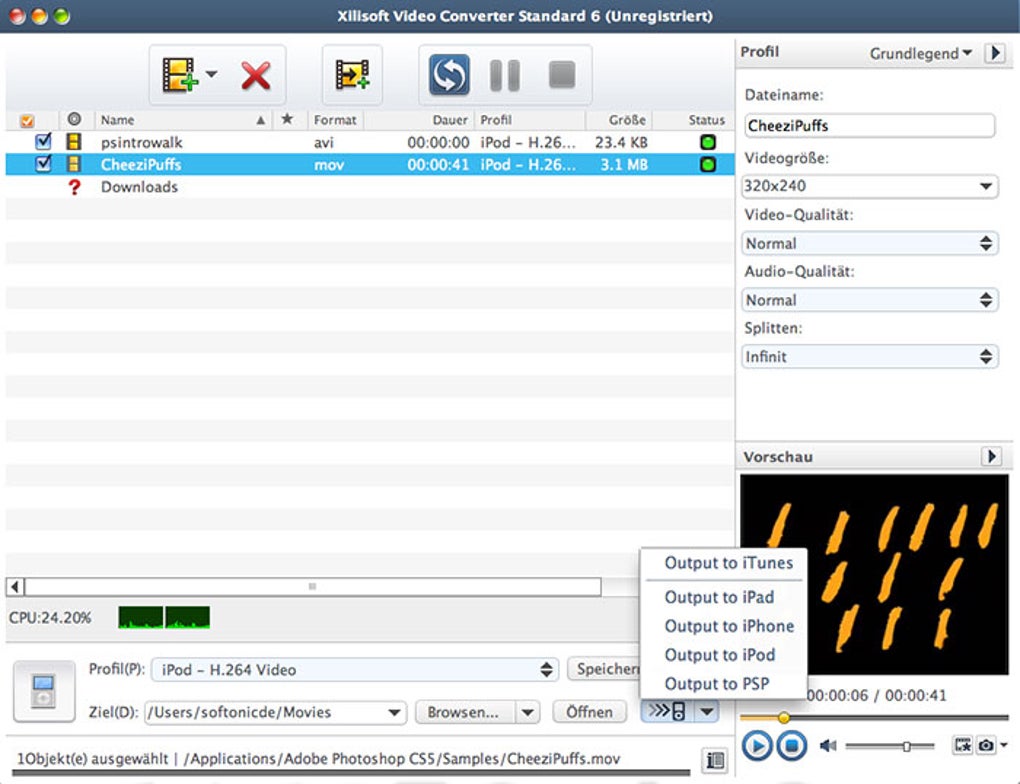Click the Add File filmstrip icon
This screenshot has height=784, width=1020.
180,75
